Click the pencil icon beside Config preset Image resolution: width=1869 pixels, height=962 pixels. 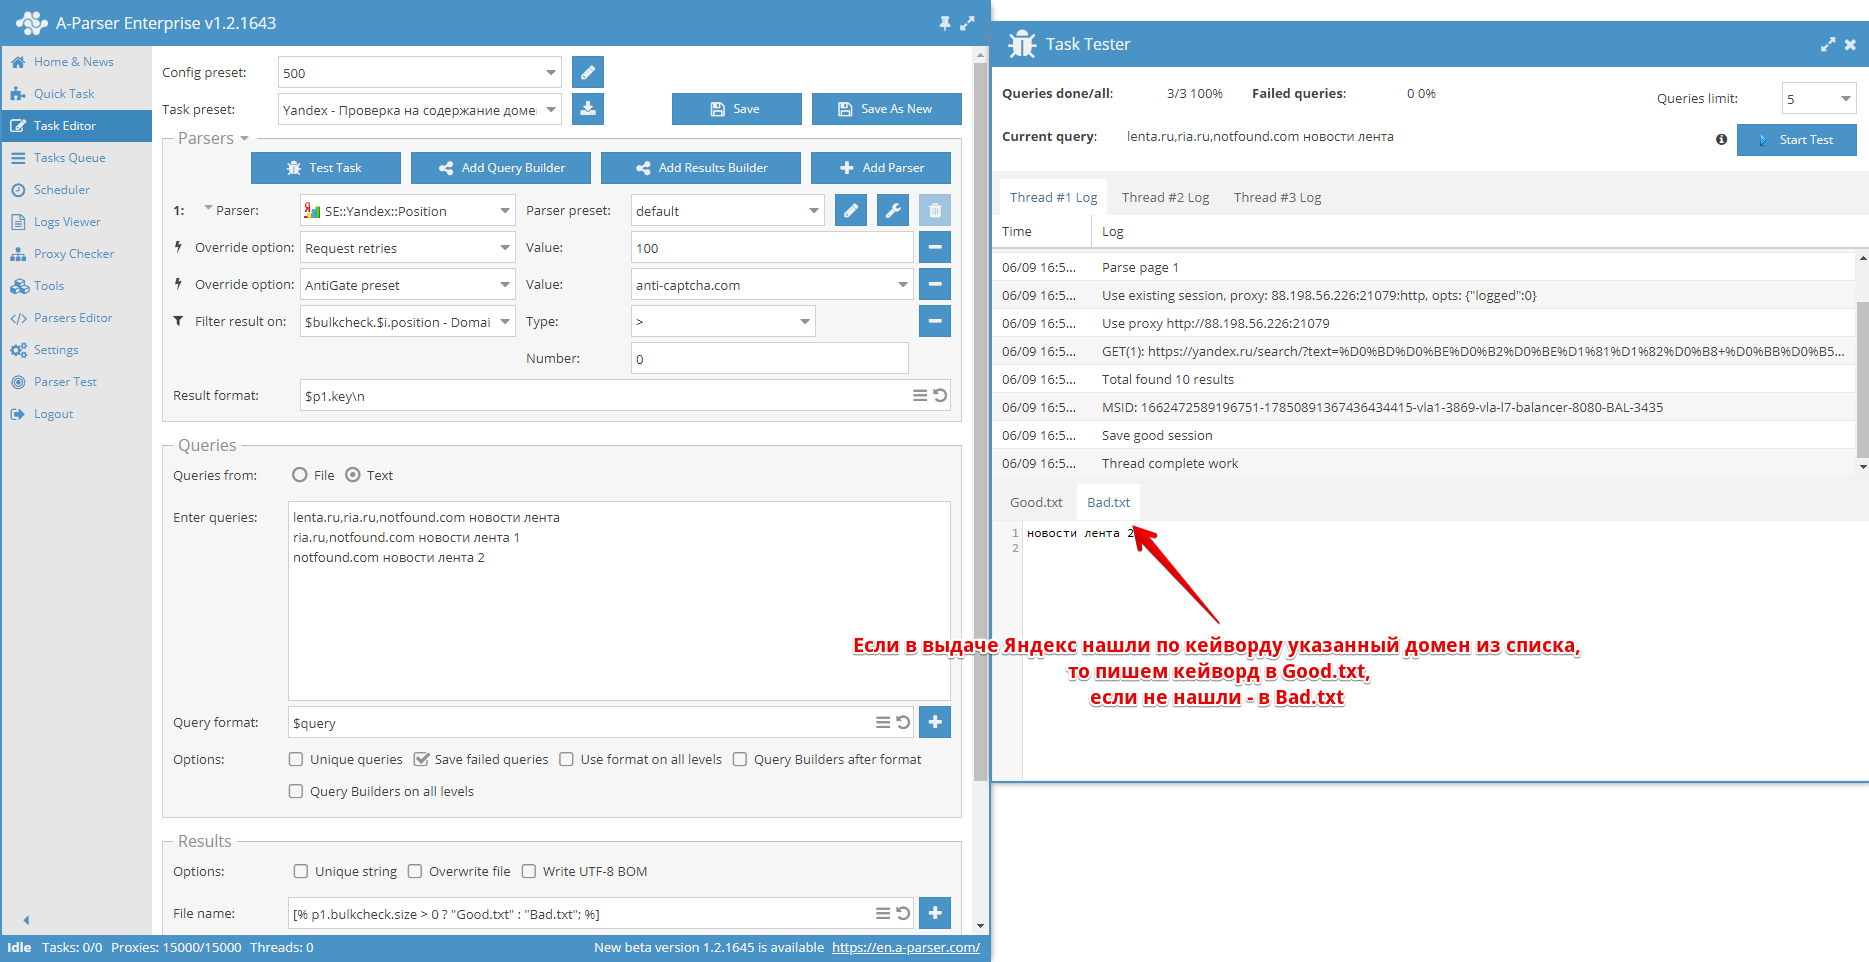(588, 72)
